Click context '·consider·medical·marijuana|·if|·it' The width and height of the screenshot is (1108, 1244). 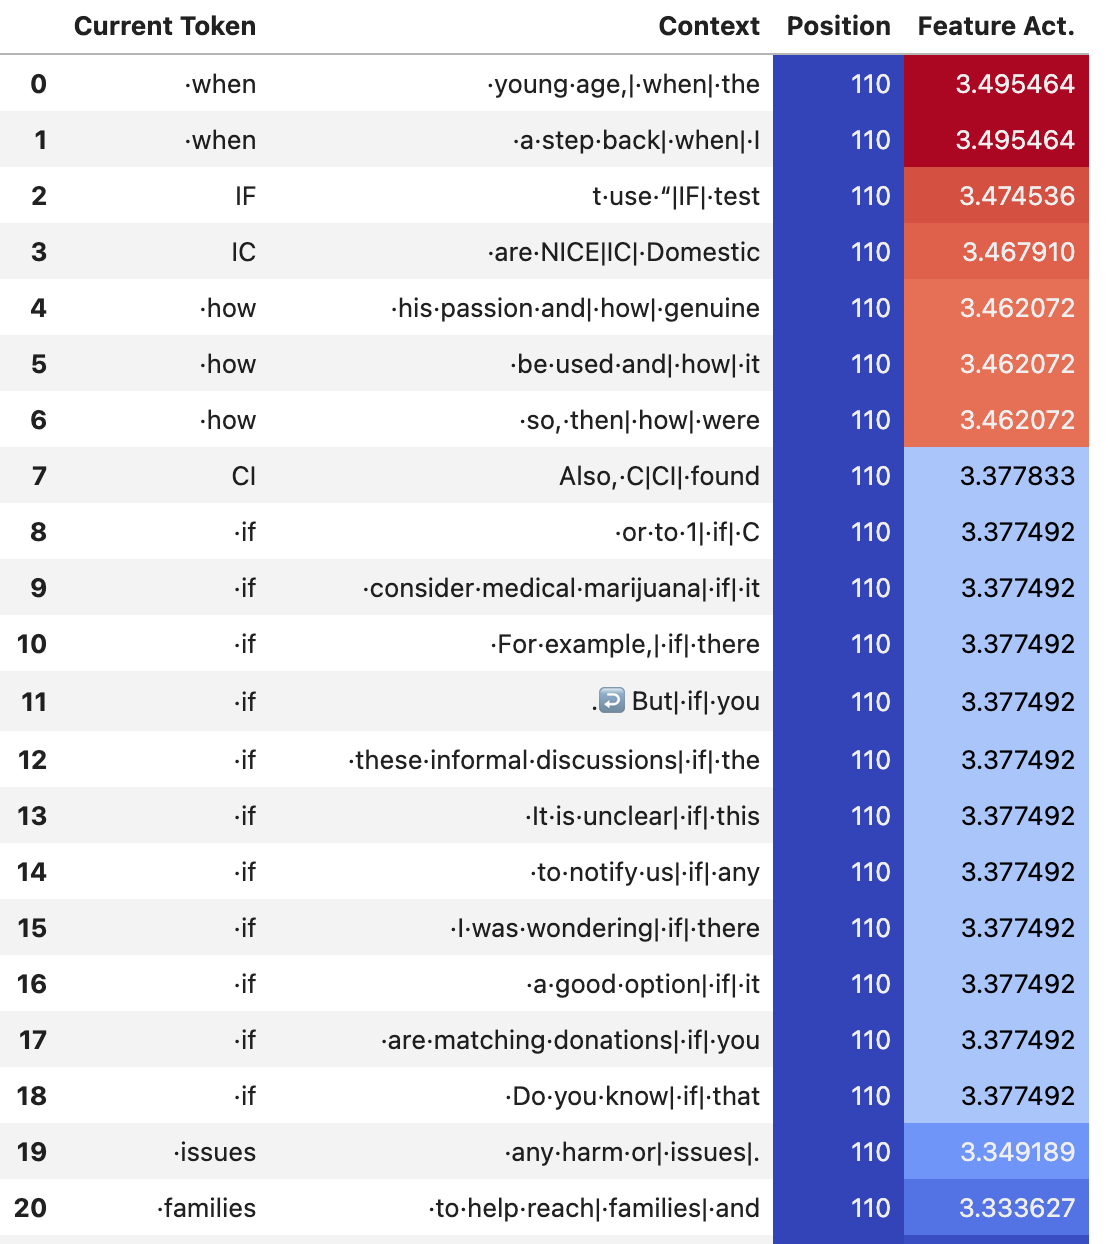tap(561, 588)
